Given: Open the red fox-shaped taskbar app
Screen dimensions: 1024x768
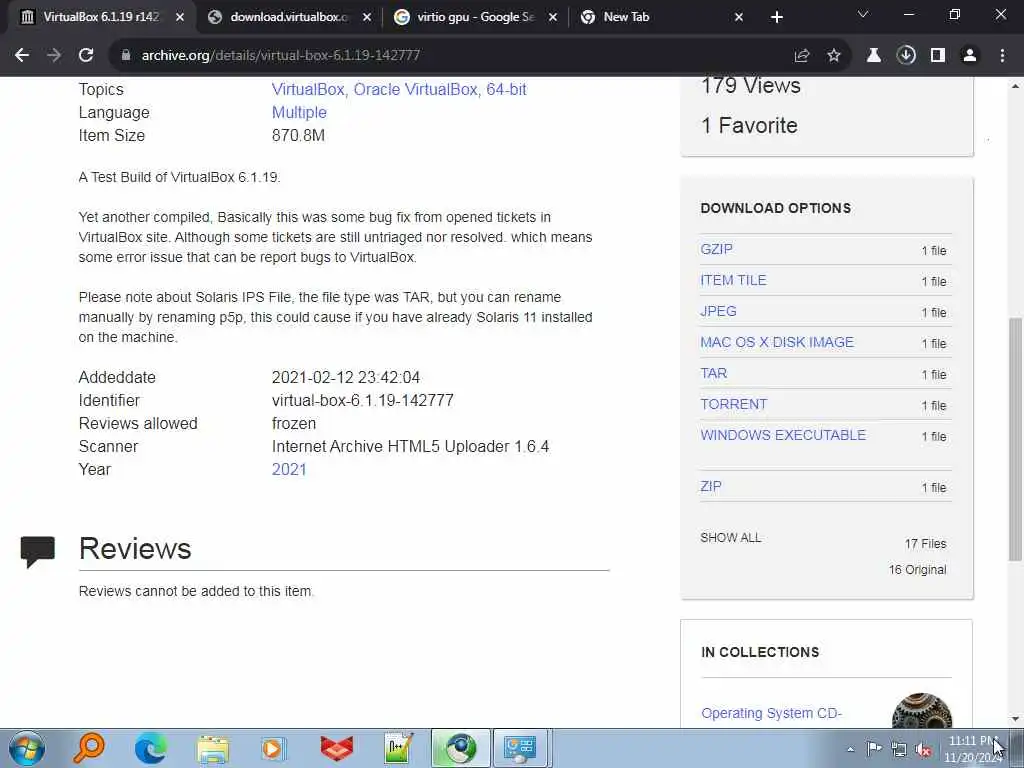Looking at the screenshot, I should pyautogui.click(x=337, y=748).
